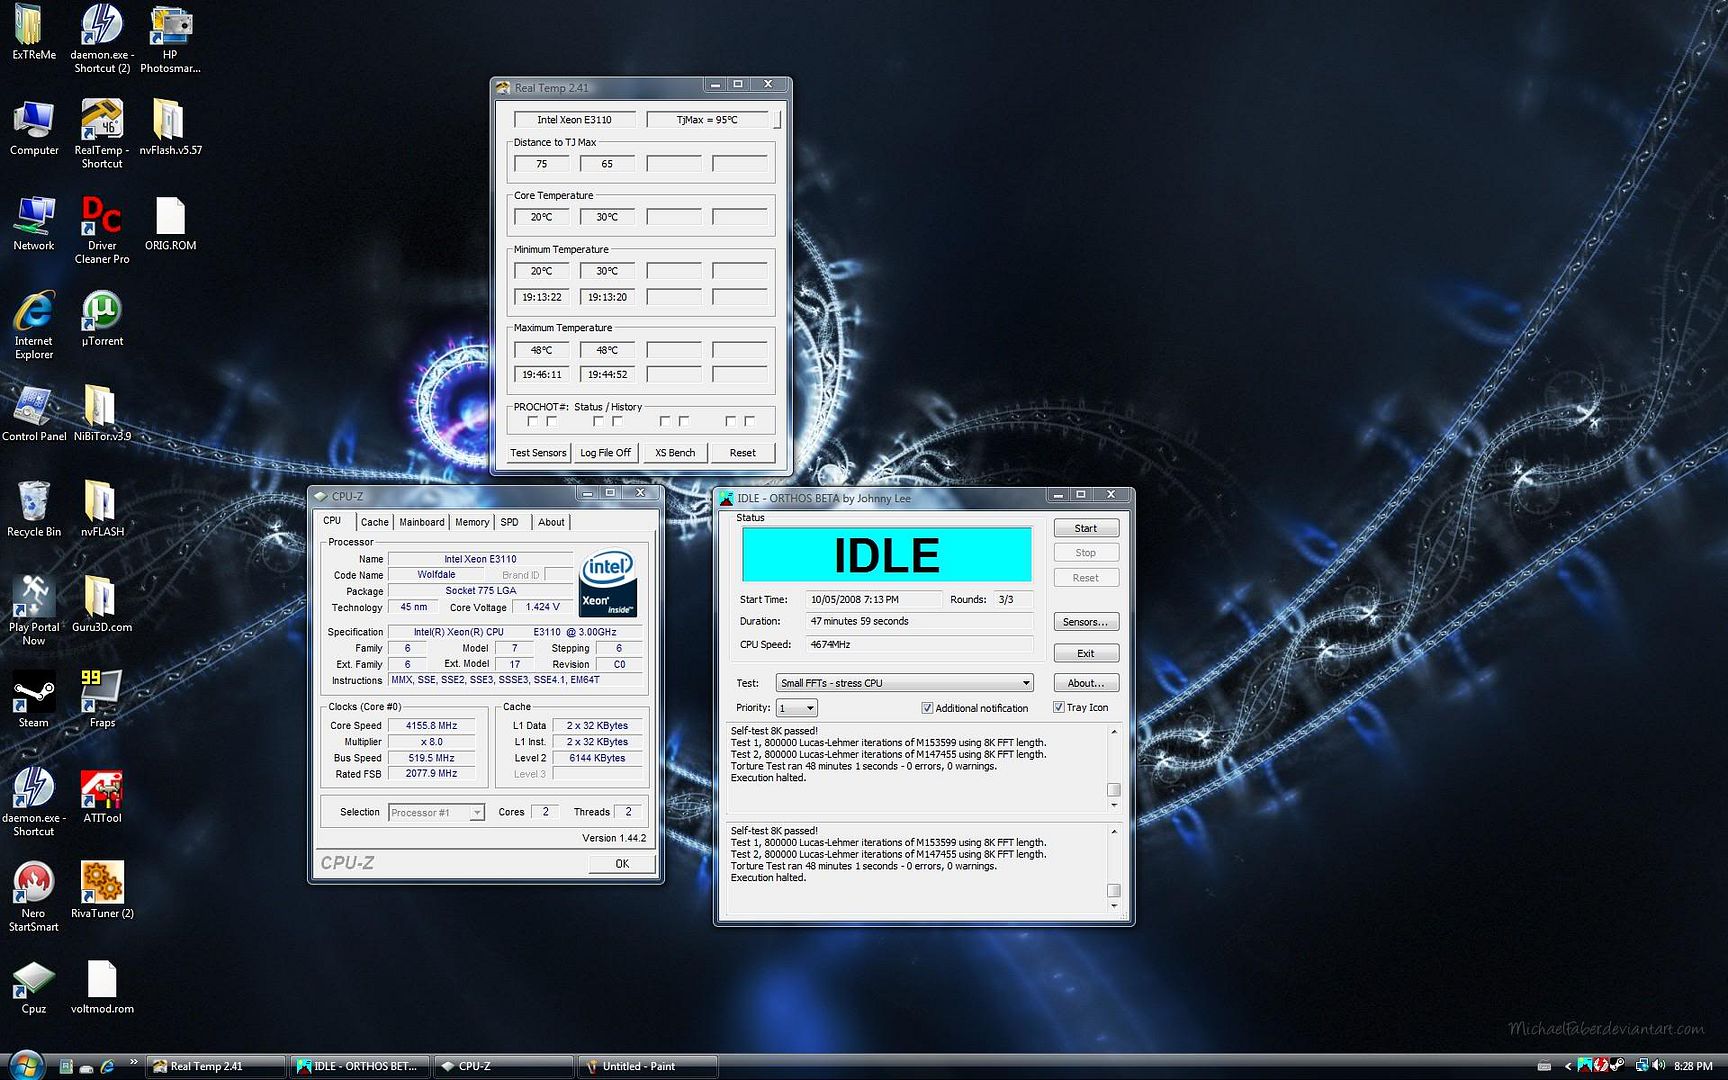Click Log File Off in Real Temp
Screen dimensions: 1728x1080
pos(605,453)
